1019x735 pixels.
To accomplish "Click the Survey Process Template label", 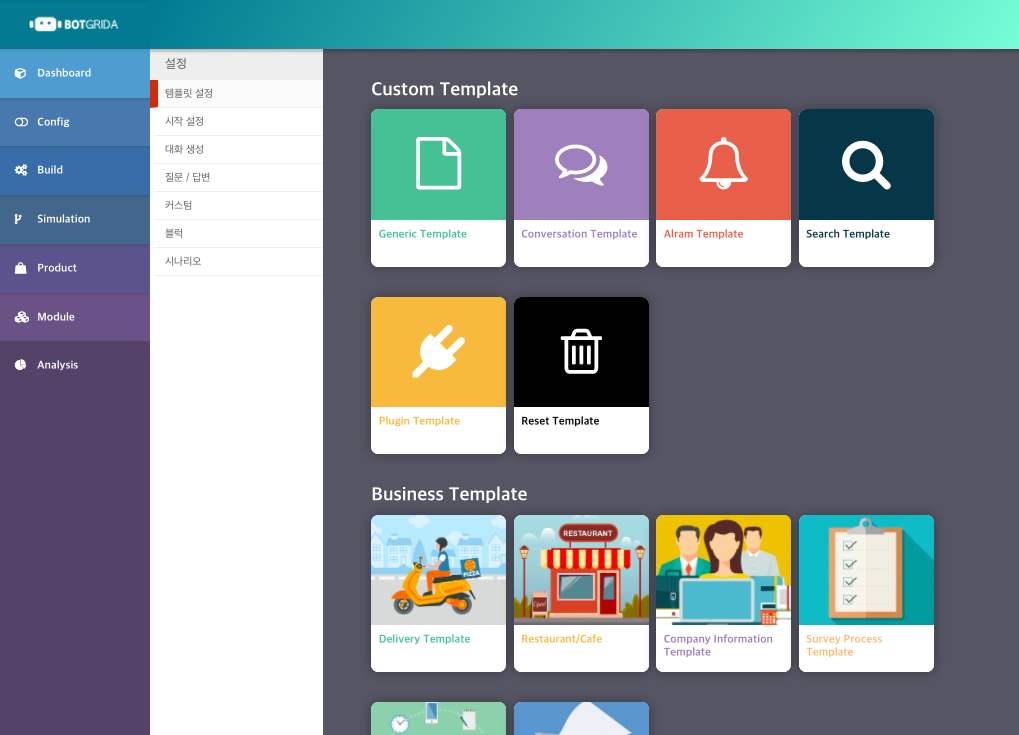I will tap(844, 645).
